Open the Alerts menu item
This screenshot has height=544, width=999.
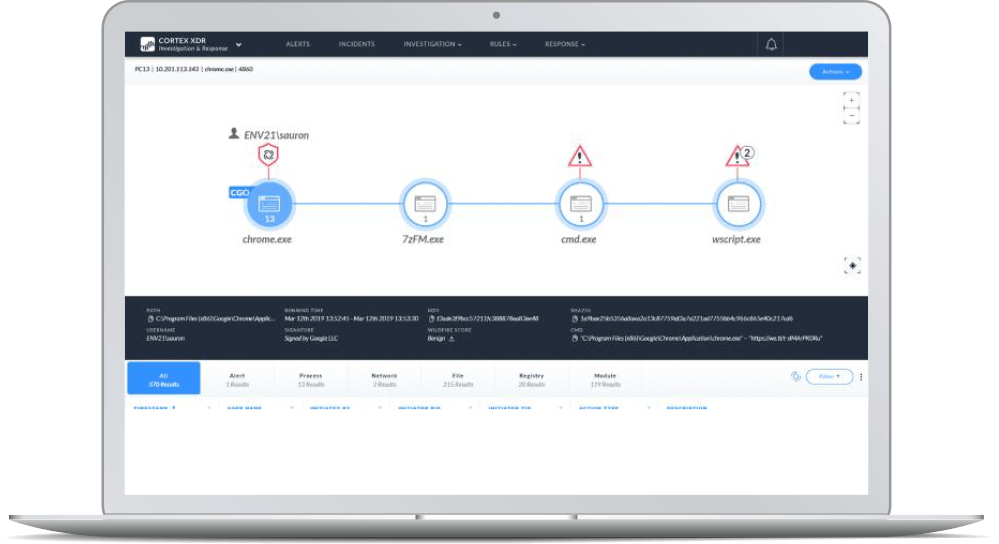click(x=298, y=44)
